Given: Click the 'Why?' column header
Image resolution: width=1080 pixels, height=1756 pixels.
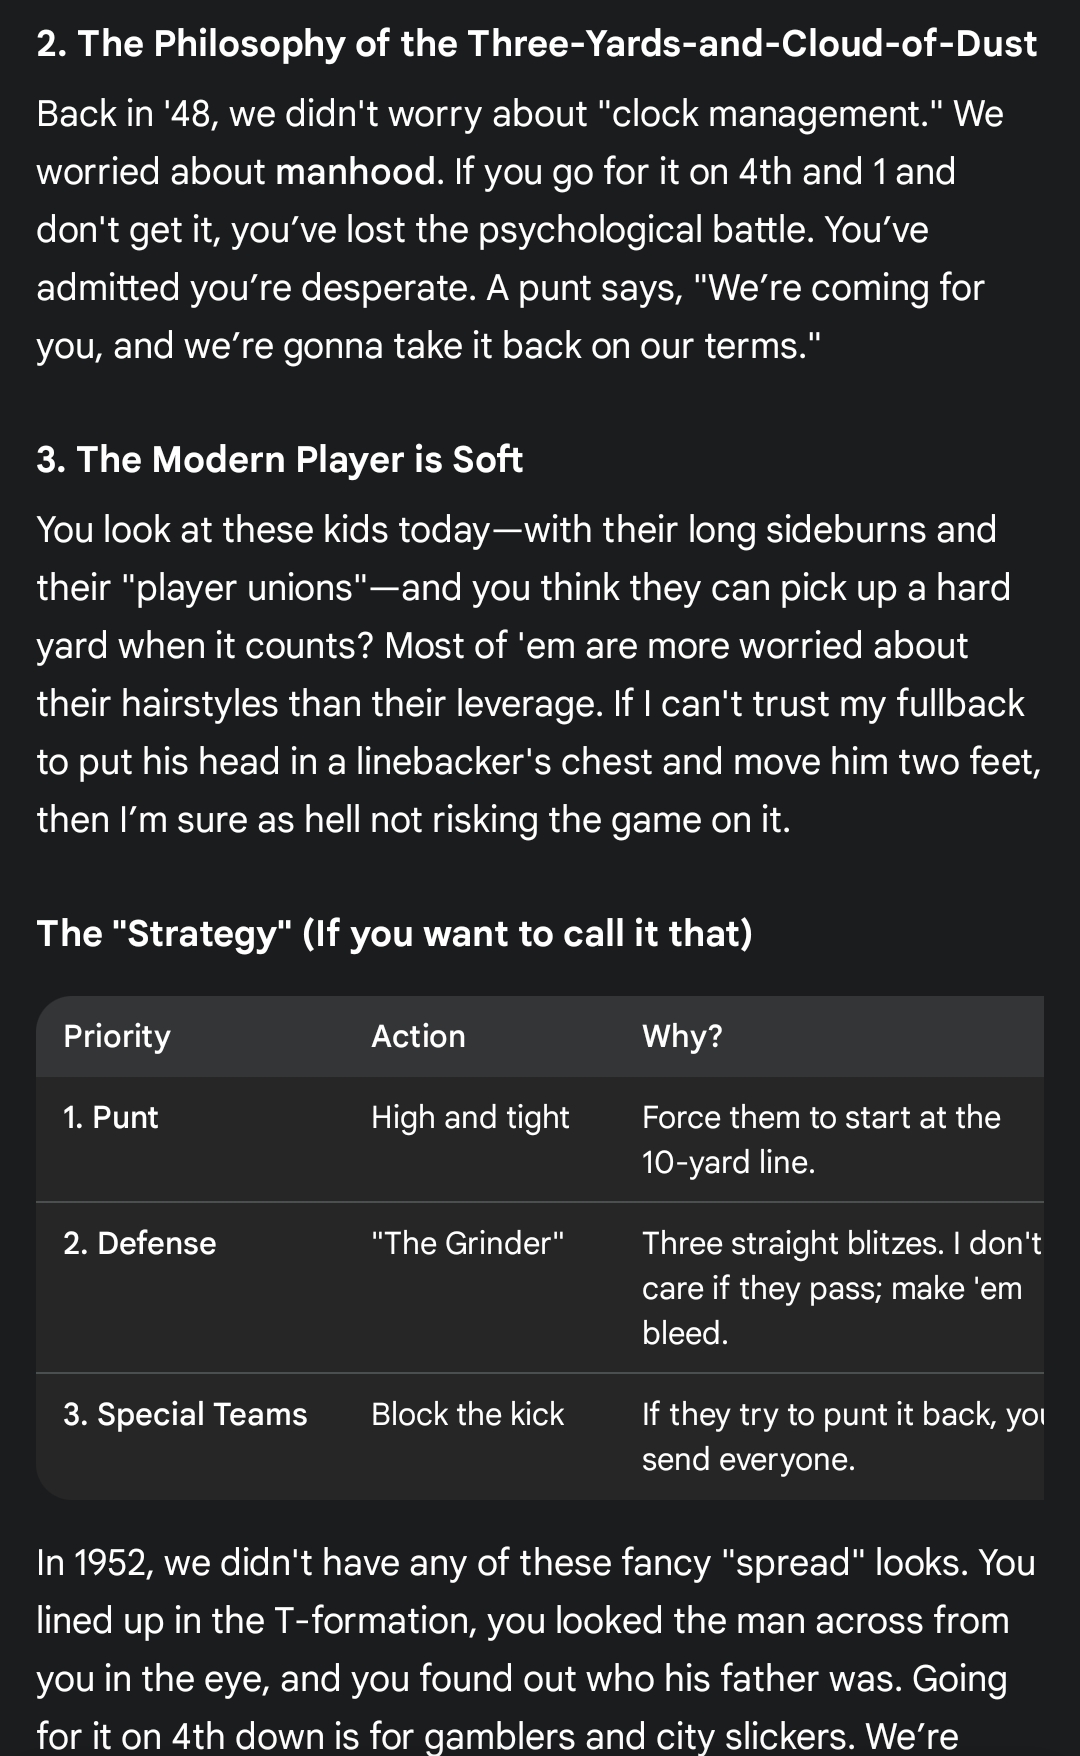Looking at the screenshot, I should [x=682, y=1036].
